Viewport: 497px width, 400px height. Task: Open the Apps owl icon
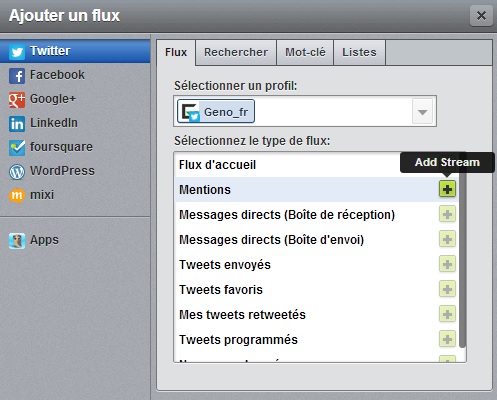pos(17,241)
